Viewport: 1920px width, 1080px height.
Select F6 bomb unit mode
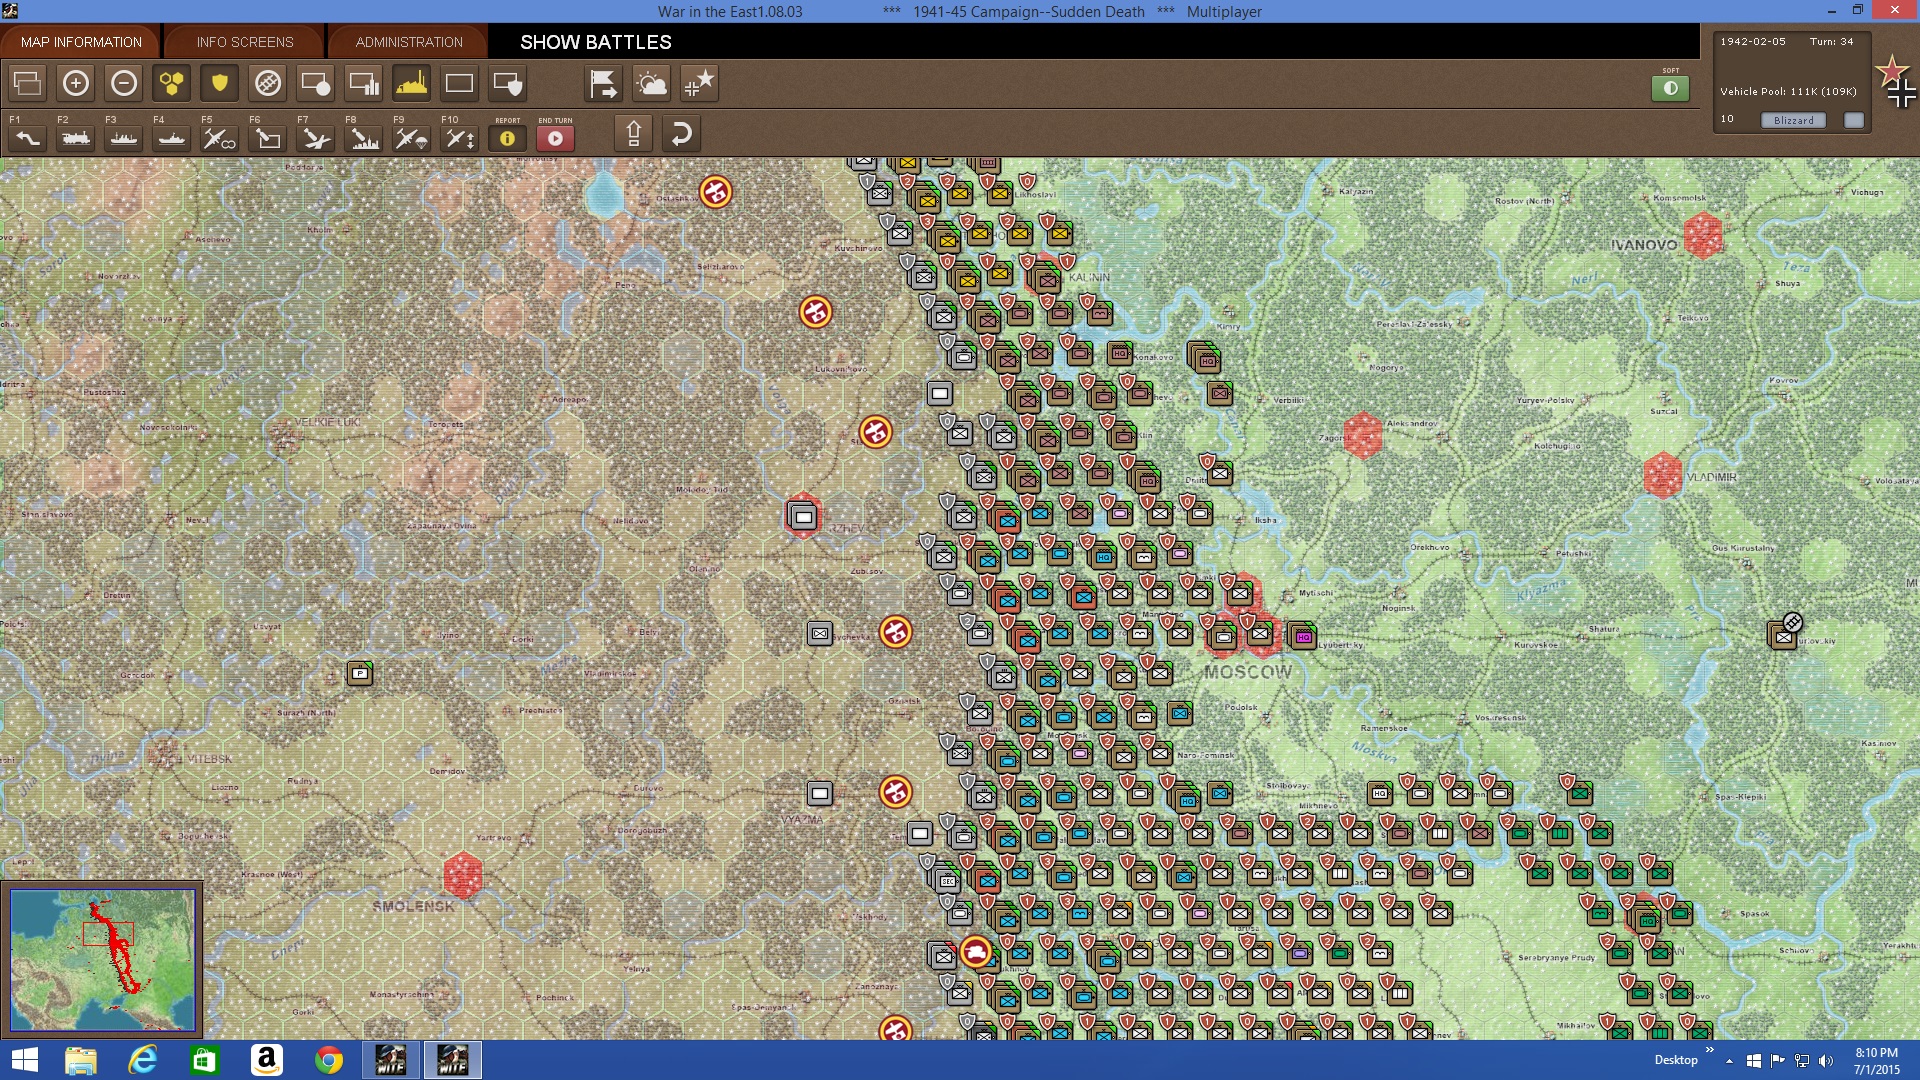(x=268, y=138)
